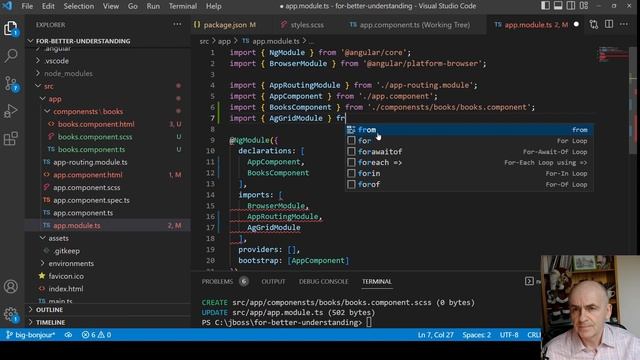
Task: Click the VS Code logo icon
Action: [7, 6]
